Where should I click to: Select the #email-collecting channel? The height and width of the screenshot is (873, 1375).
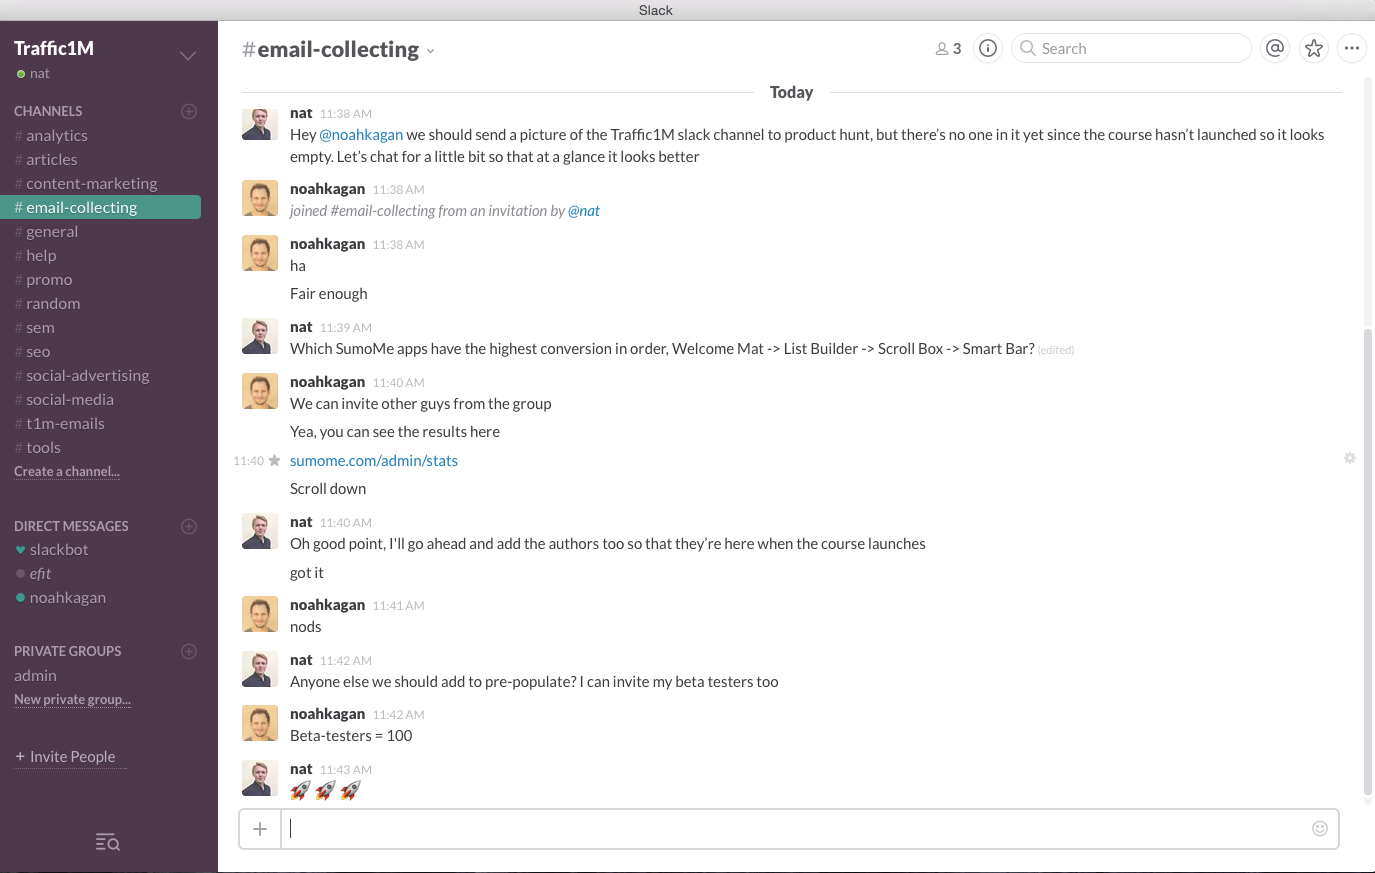(100, 208)
